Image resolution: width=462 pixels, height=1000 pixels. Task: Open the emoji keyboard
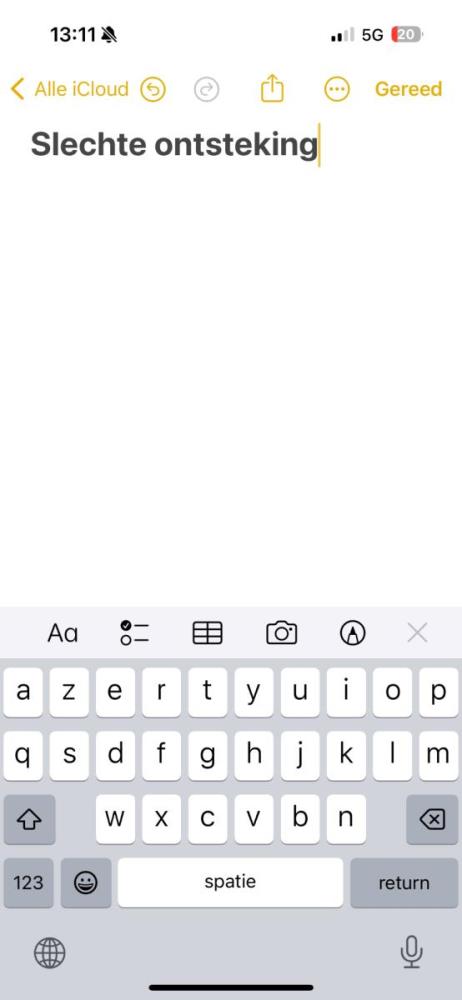[86, 883]
